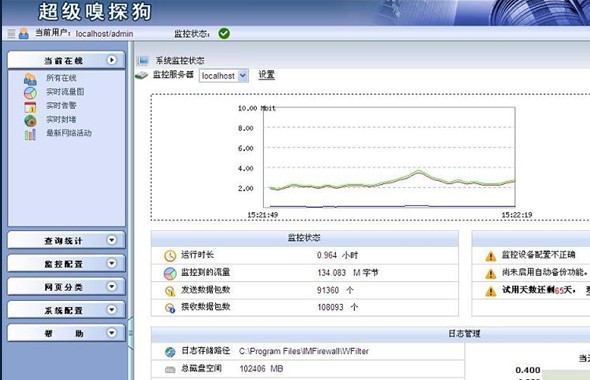Screen dimensions: 590x380
Task: Click the 监控状态 table header
Action: (x=304, y=238)
